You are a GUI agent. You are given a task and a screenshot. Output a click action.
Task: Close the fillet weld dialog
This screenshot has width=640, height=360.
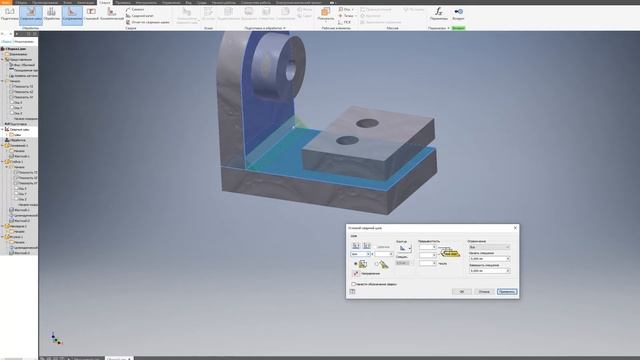[515, 228]
